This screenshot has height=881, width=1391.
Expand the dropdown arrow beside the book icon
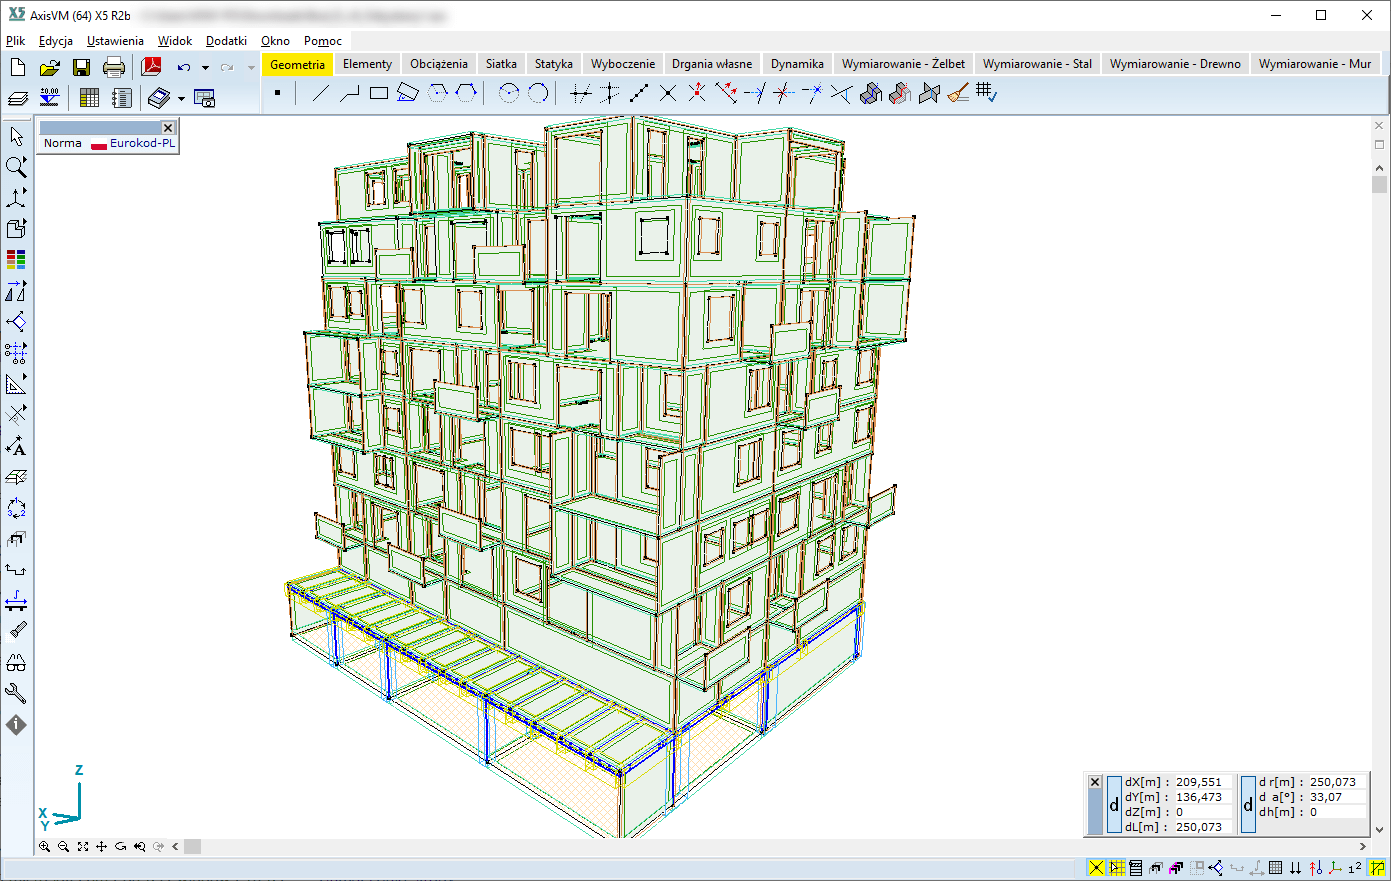point(181,98)
